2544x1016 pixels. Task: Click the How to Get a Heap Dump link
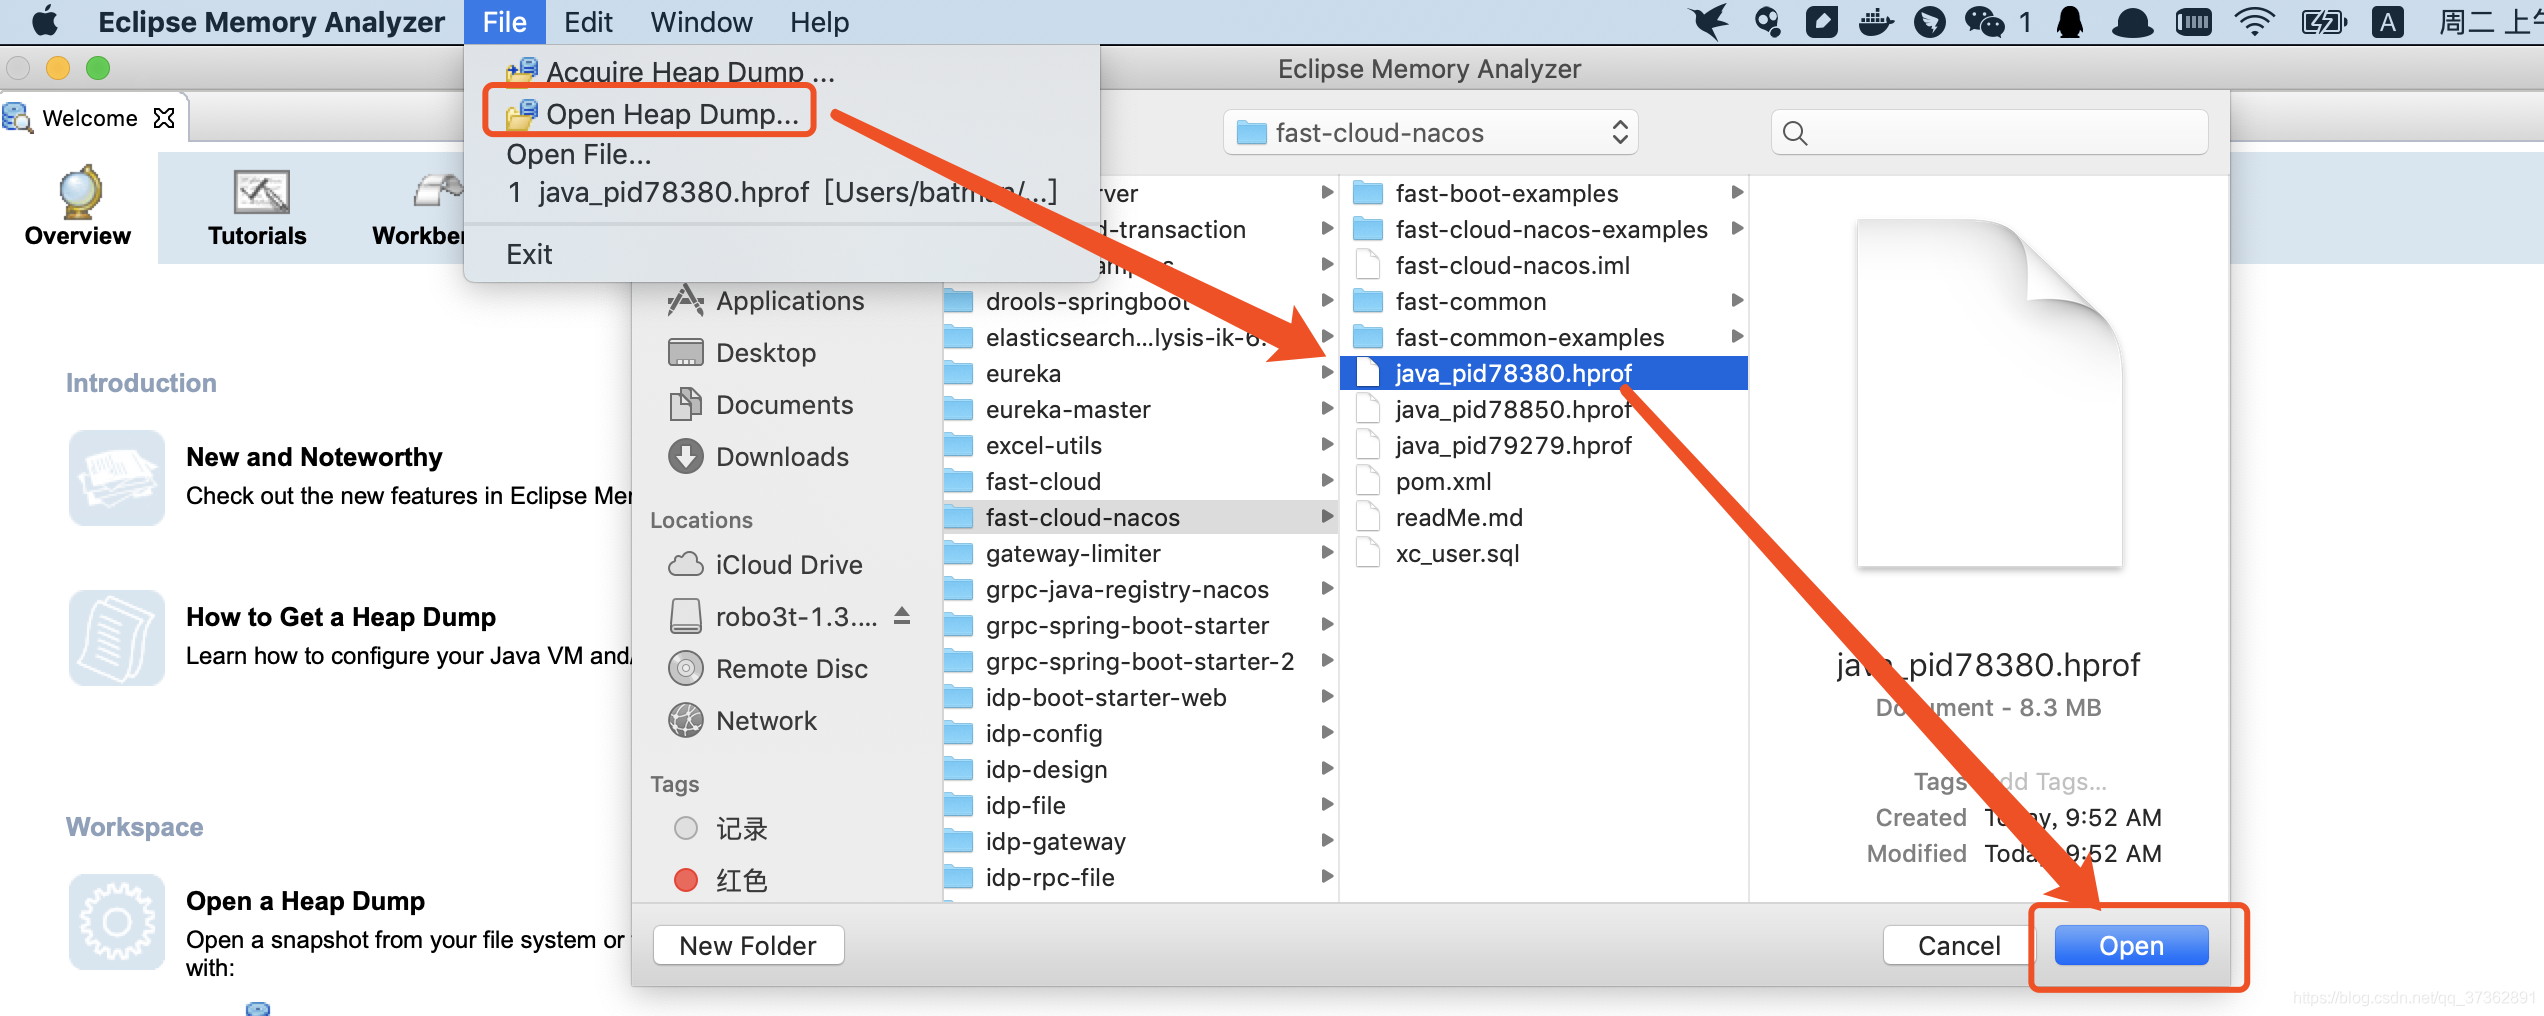341,617
